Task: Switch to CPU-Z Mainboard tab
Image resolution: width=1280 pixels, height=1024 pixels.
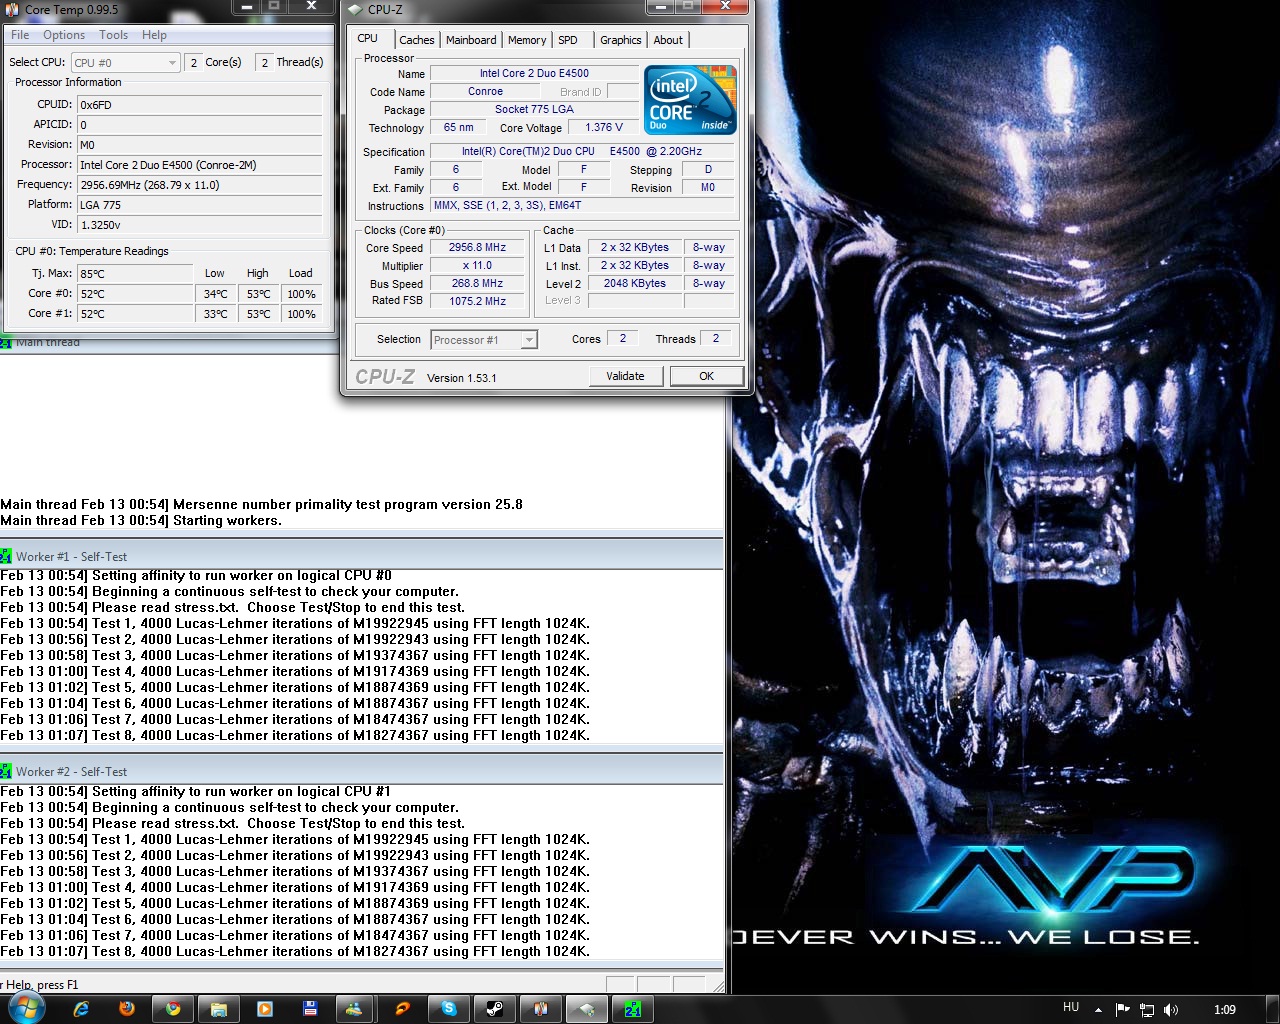Action: pos(471,40)
